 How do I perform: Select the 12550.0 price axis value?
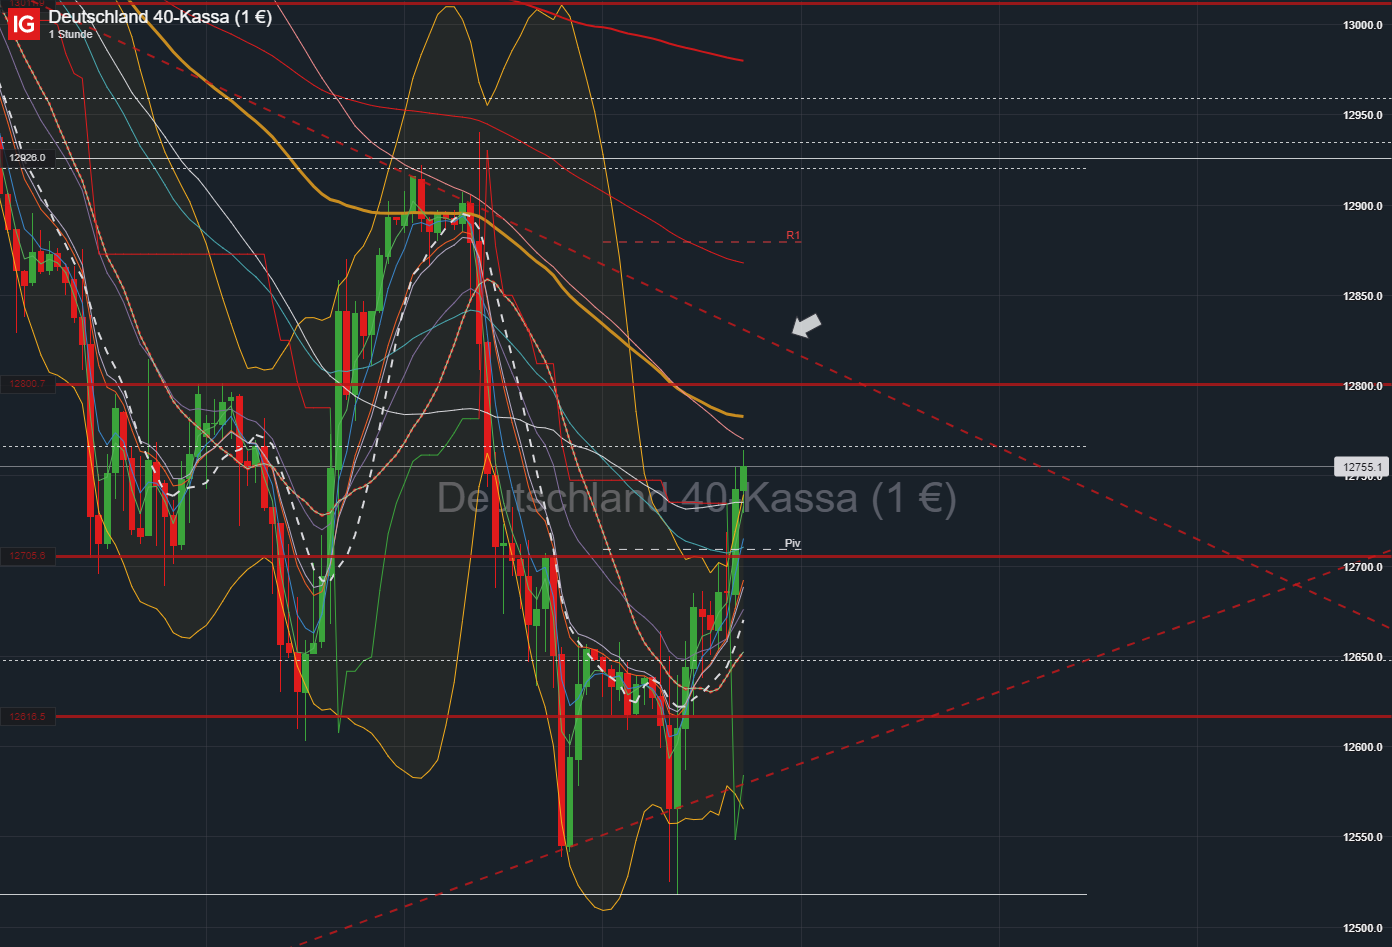click(x=1363, y=838)
